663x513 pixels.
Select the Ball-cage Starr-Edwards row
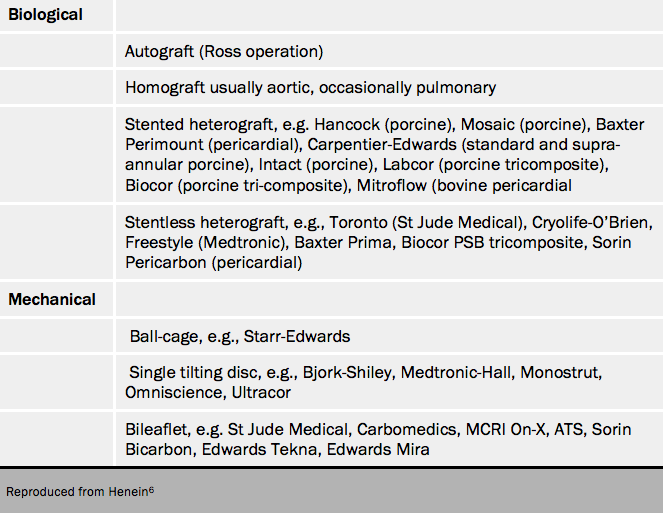click(240, 336)
